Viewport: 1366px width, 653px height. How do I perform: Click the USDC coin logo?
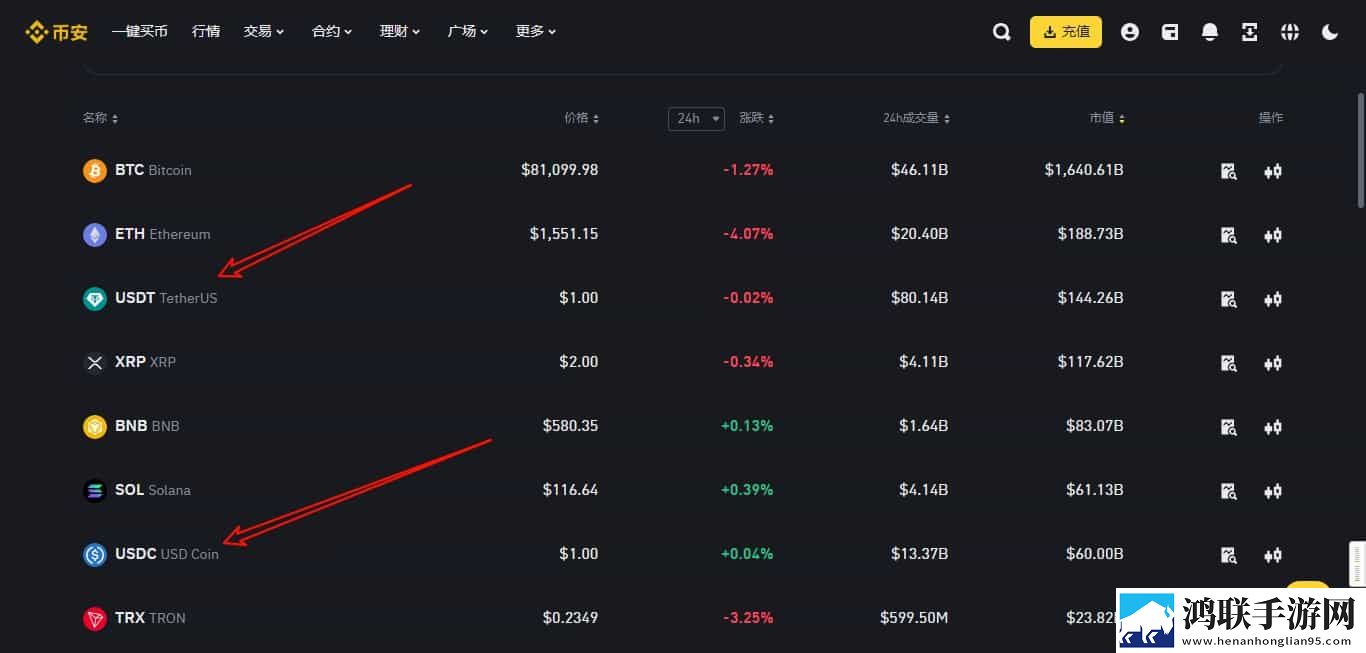(x=95, y=554)
